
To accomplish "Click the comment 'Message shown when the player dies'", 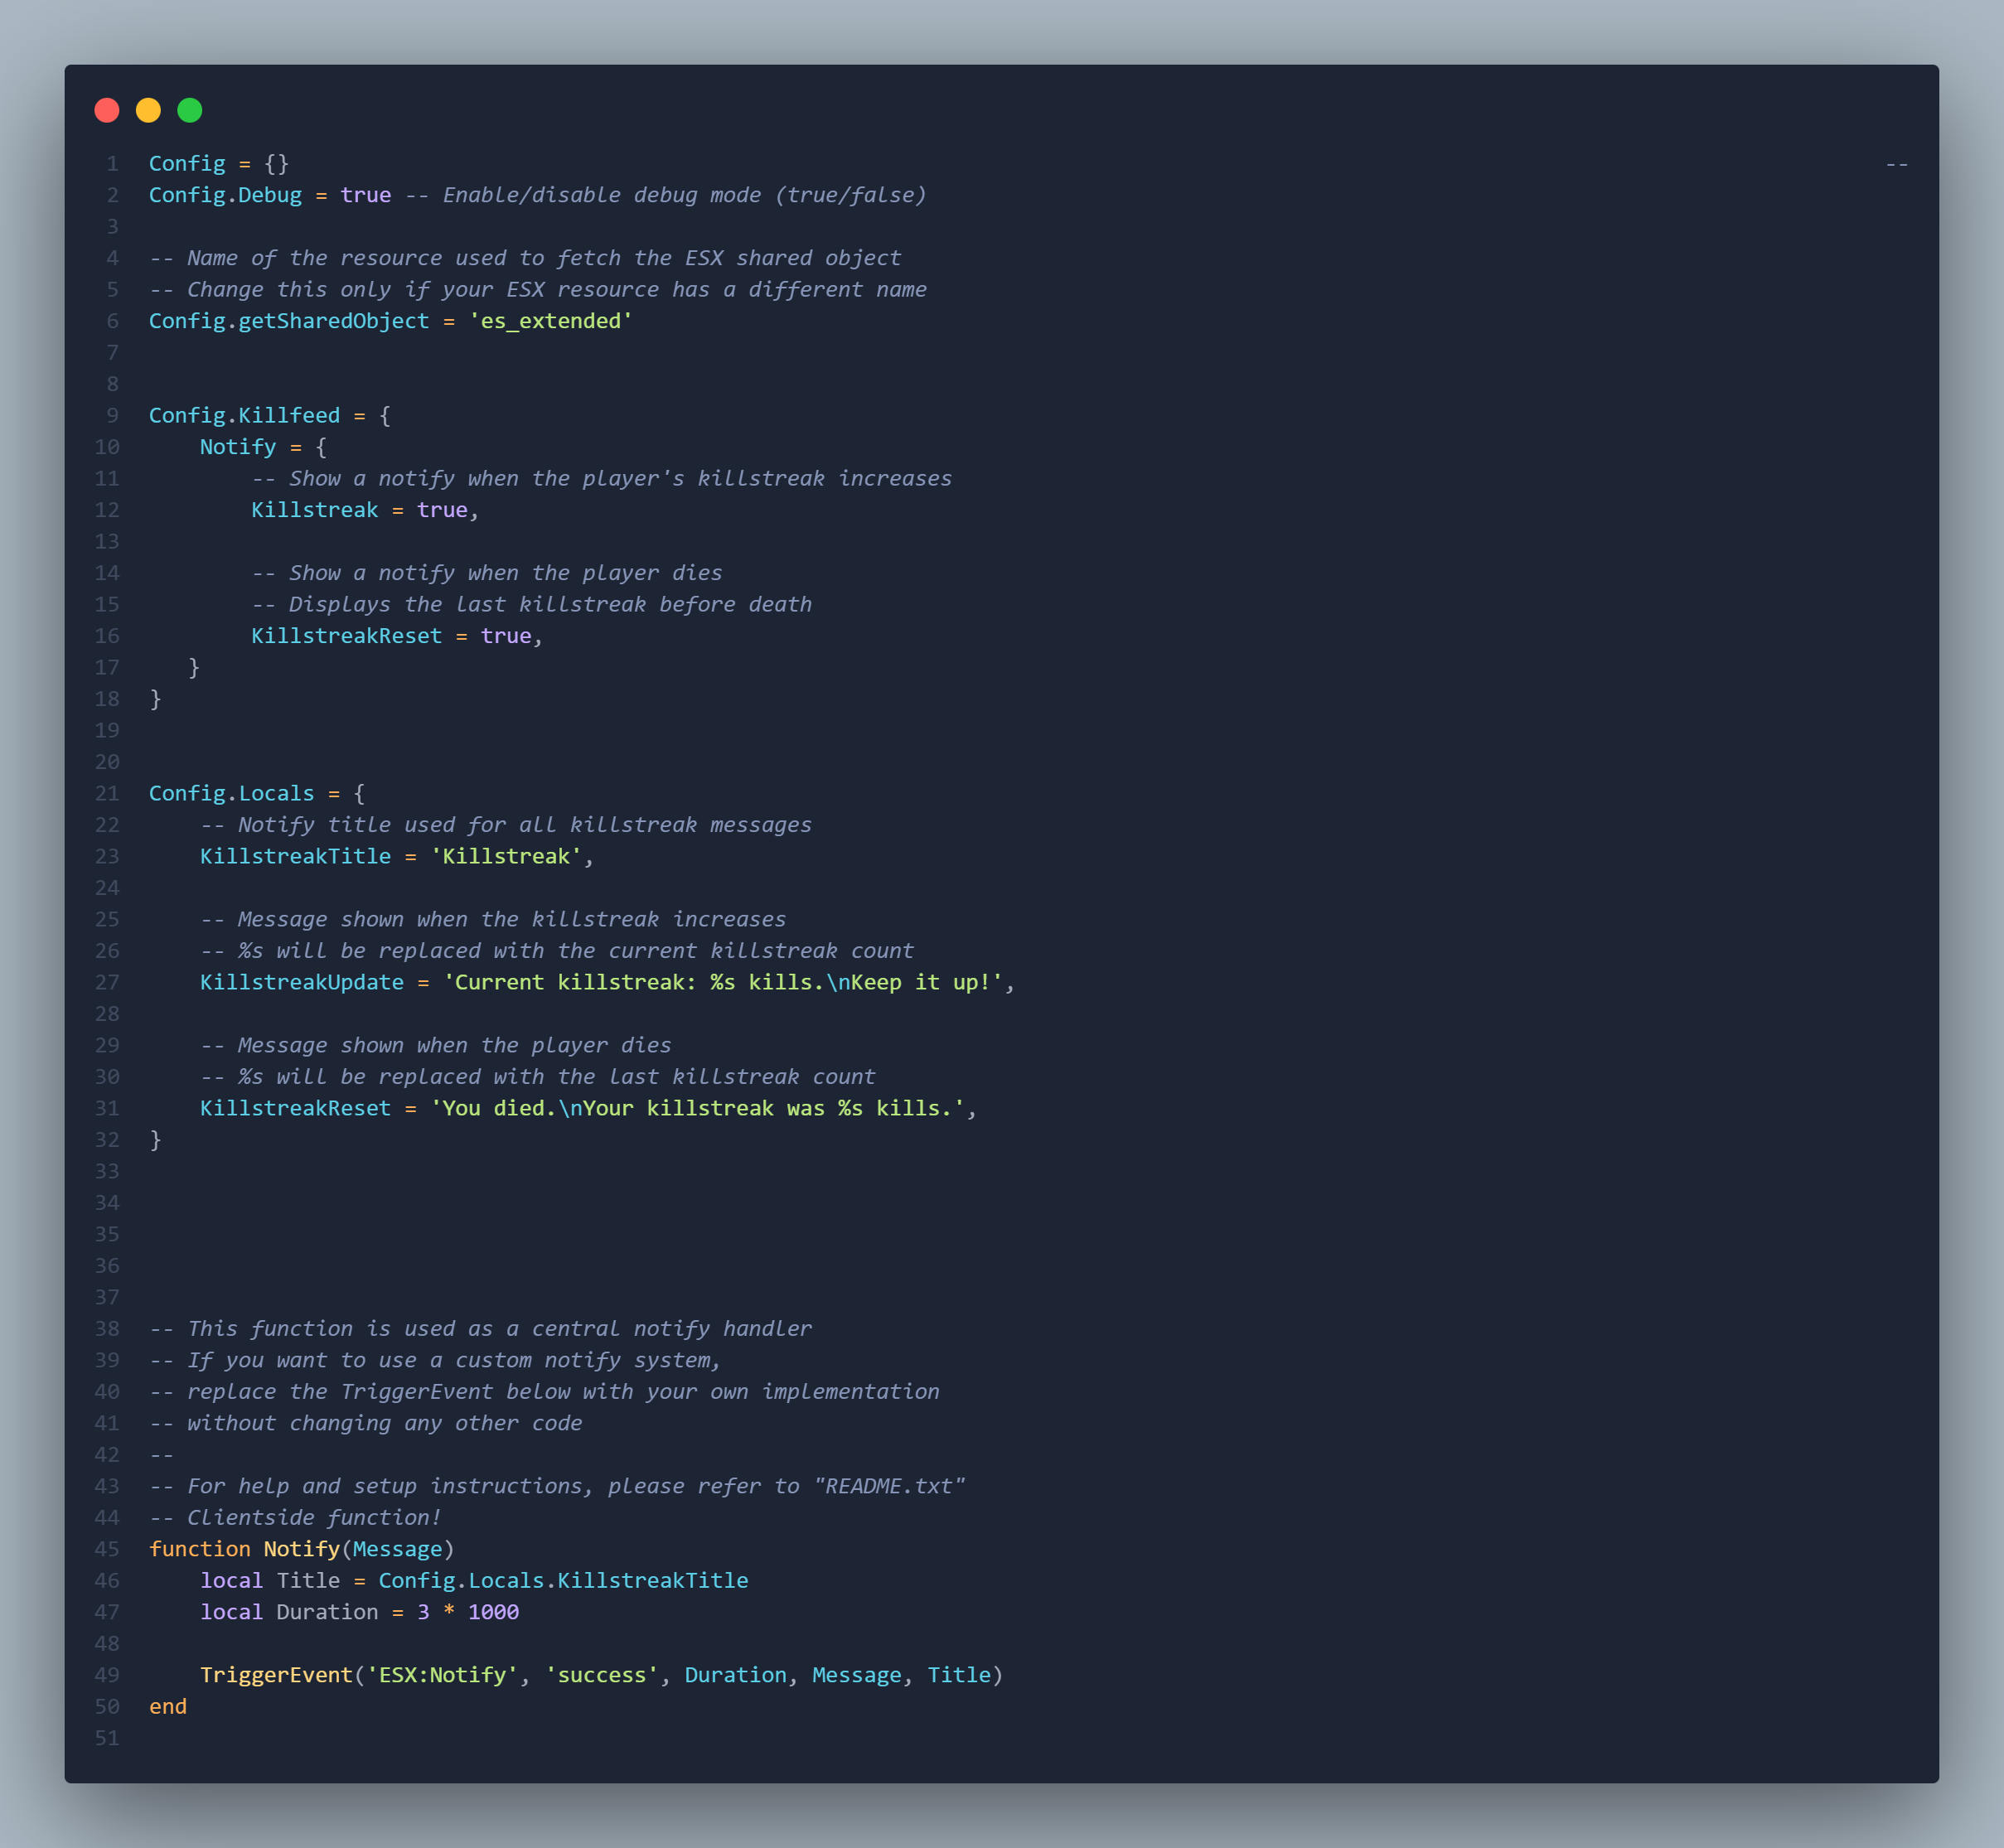I will [x=436, y=1045].
